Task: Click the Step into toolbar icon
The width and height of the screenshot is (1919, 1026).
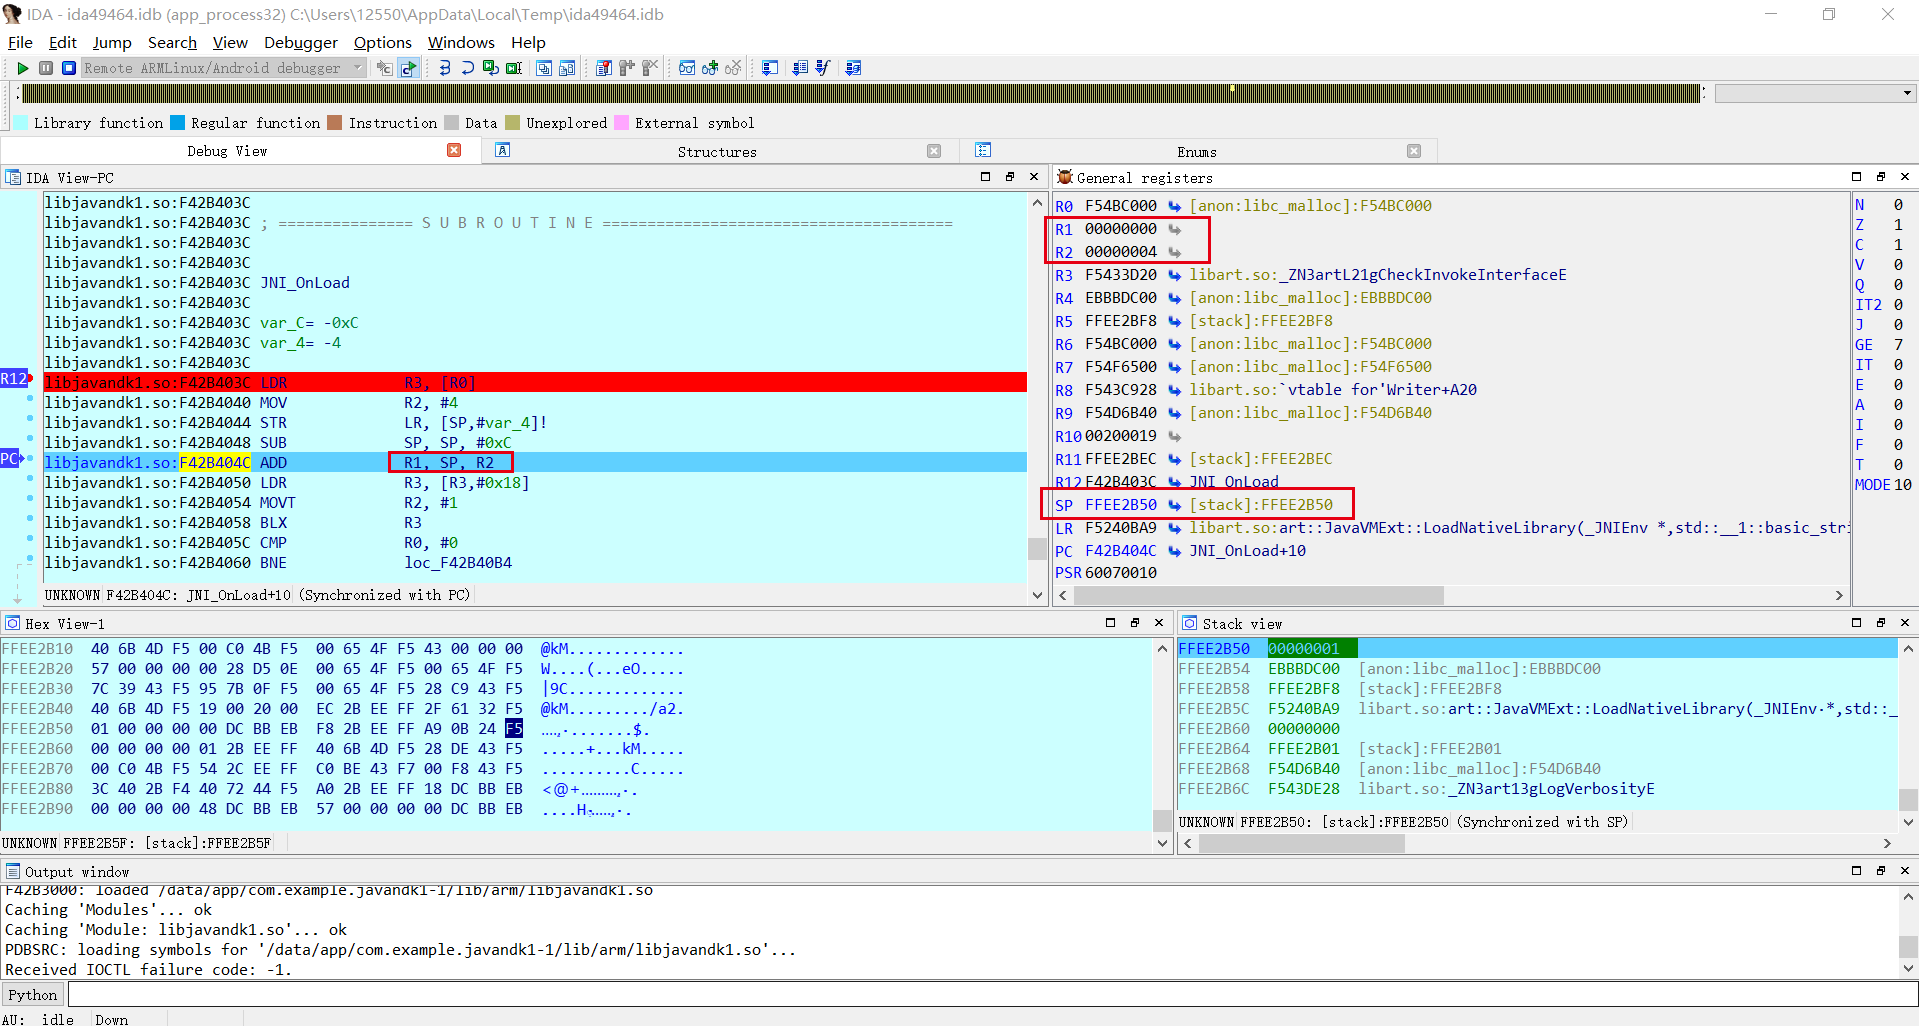Action: click(444, 68)
